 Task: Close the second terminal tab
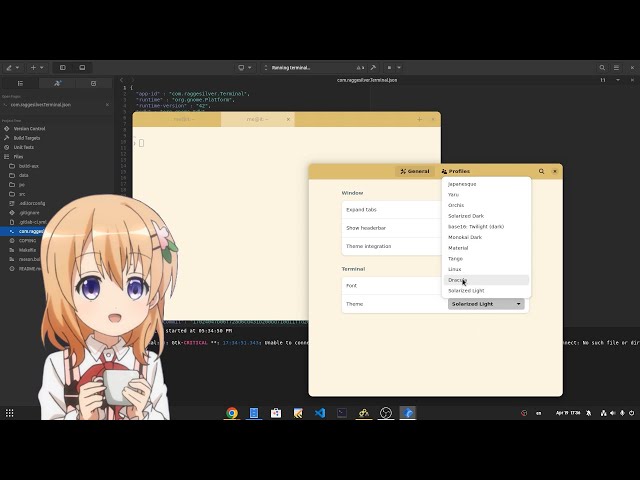coord(288,119)
